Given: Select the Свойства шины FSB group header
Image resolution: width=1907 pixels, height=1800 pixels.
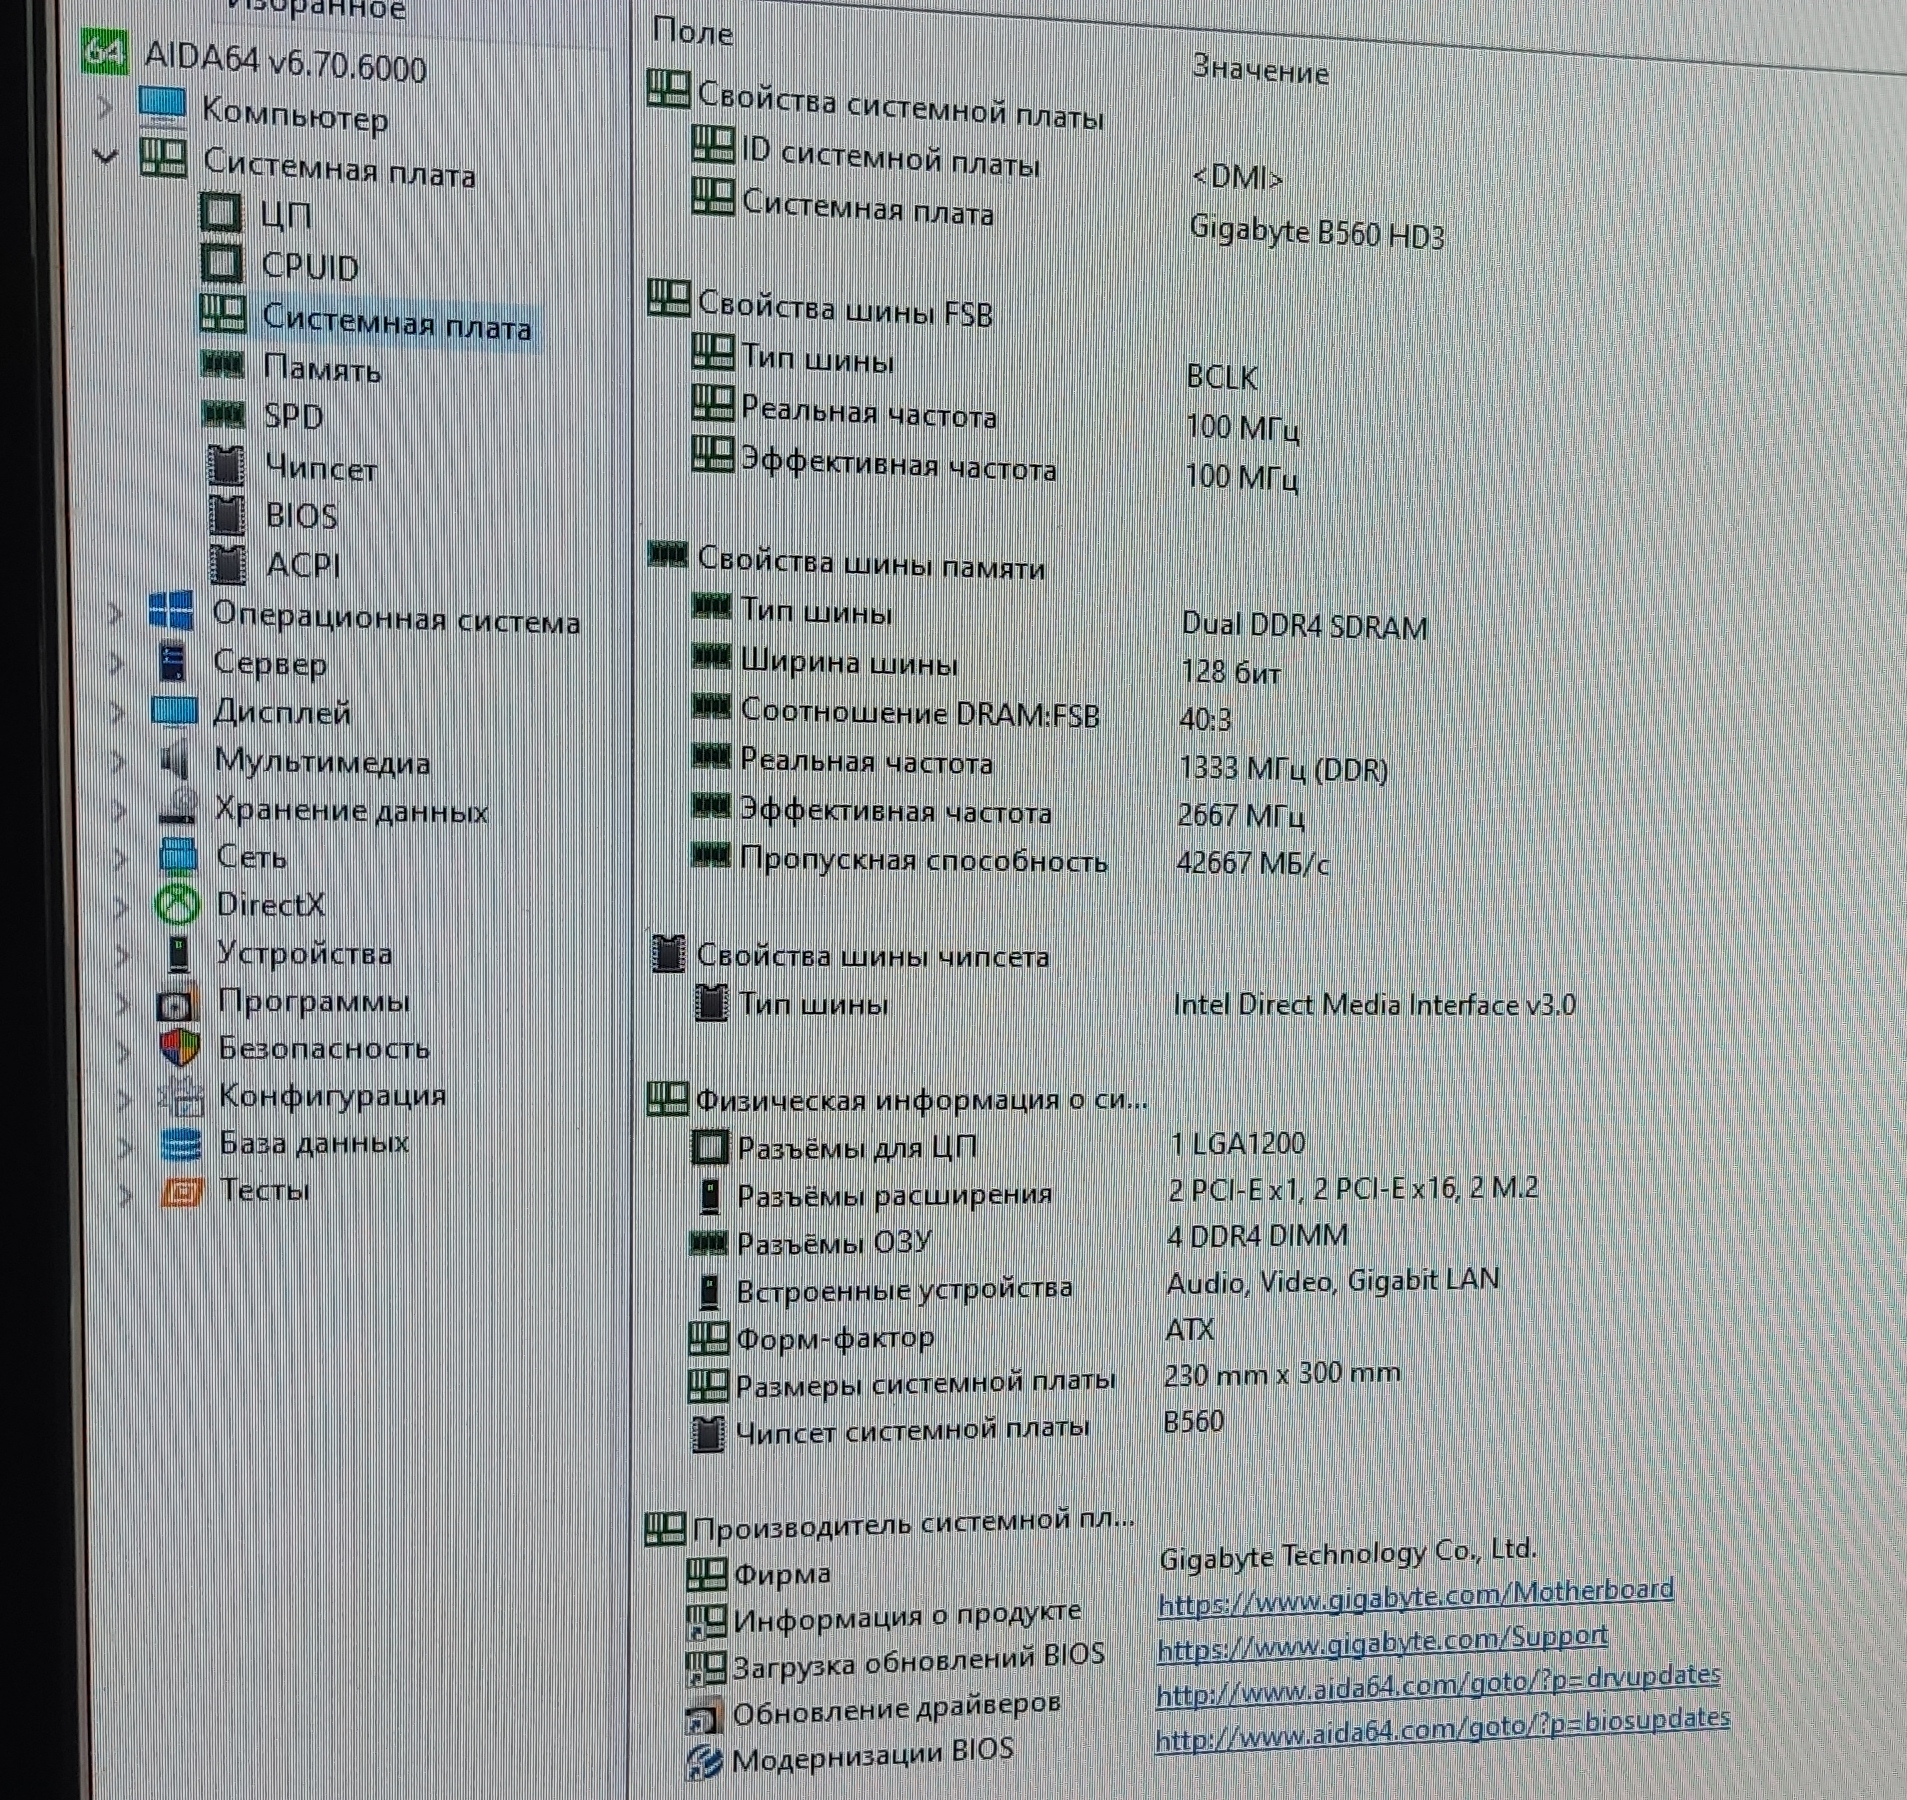Looking at the screenshot, I should (x=845, y=308).
